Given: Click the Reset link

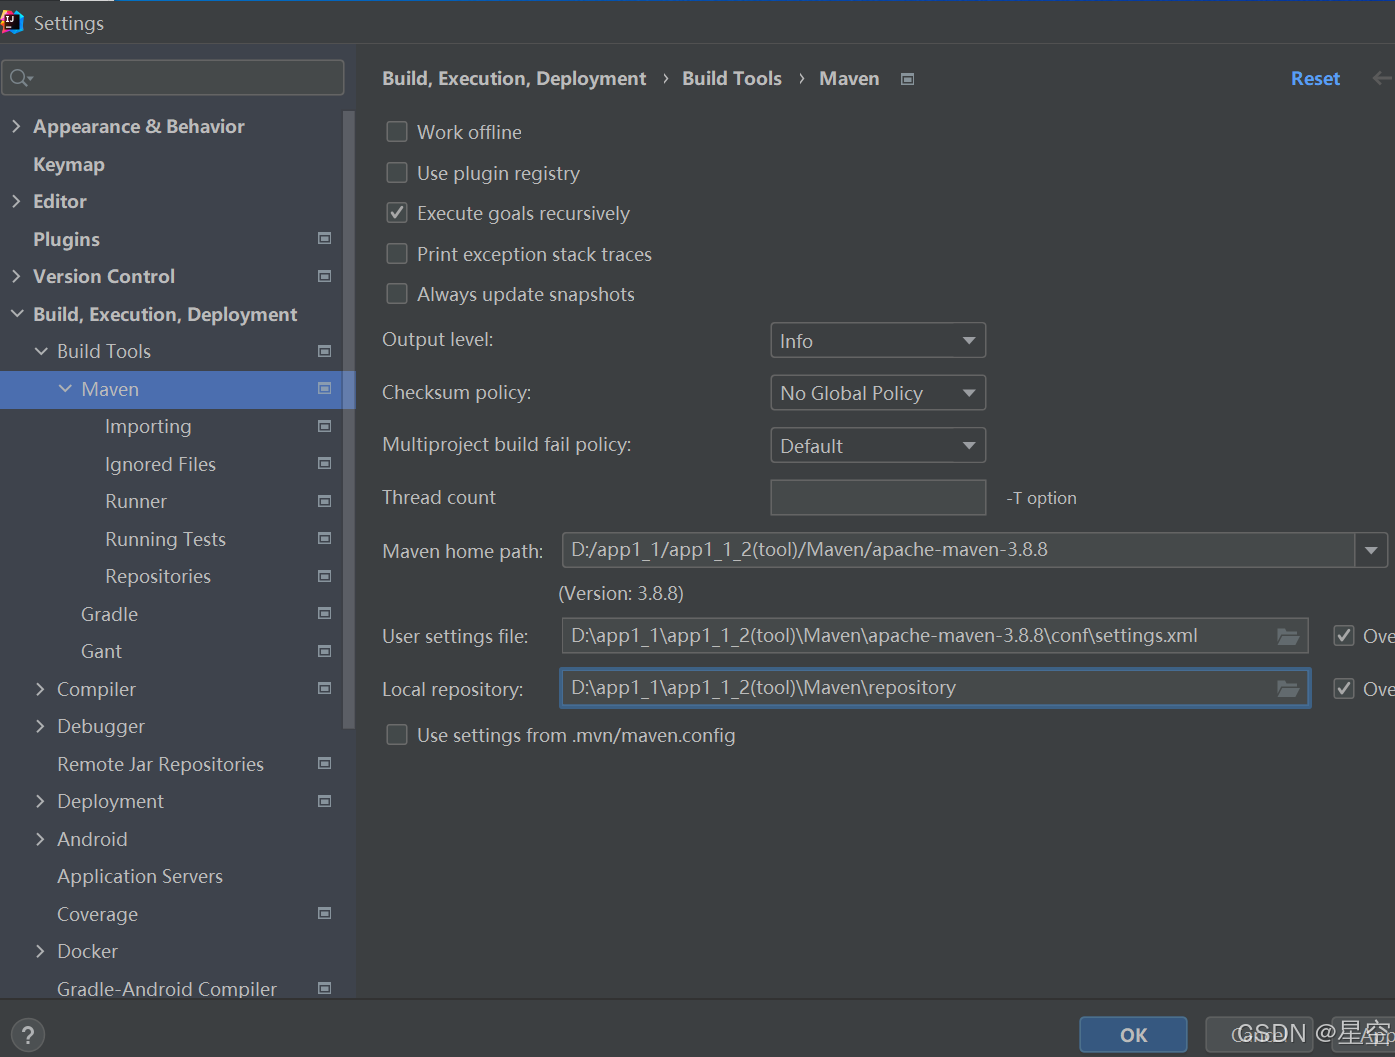Looking at the screenshot, I should 1315,78.
